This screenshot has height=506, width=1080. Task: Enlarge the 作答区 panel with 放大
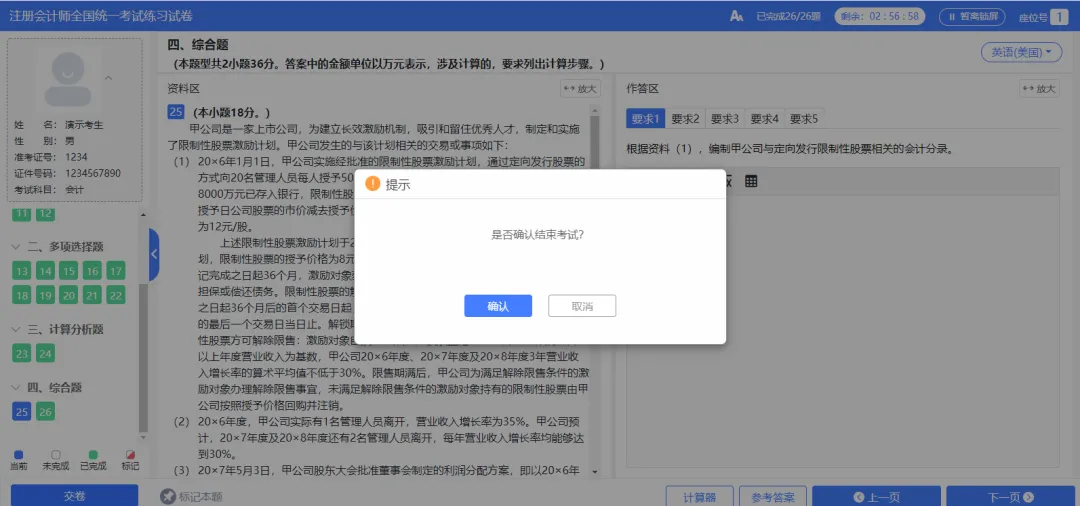point(1038,89)
